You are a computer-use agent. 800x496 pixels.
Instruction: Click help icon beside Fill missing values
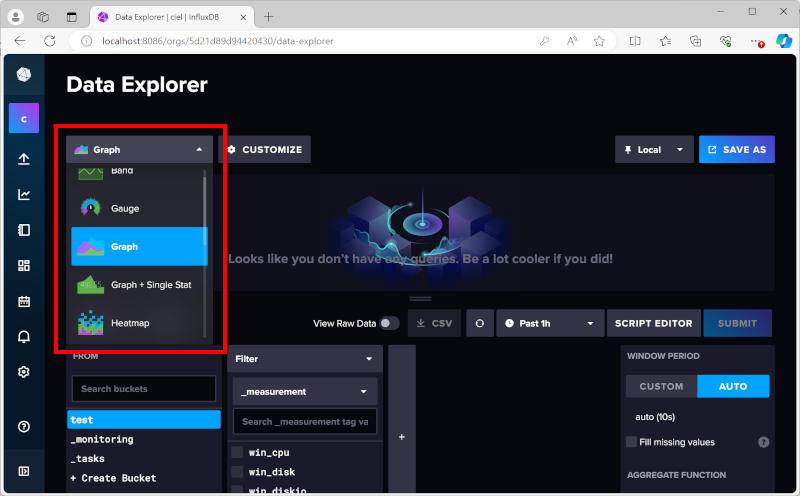pos(763,442)
